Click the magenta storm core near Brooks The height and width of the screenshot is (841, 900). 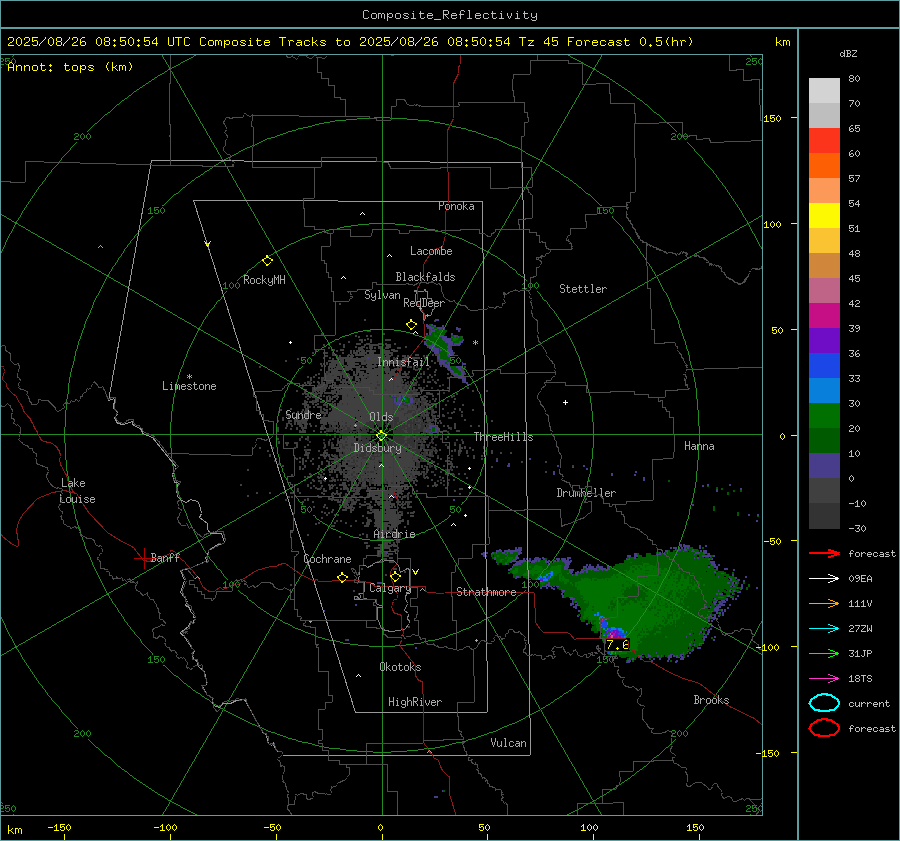(615, 634)
